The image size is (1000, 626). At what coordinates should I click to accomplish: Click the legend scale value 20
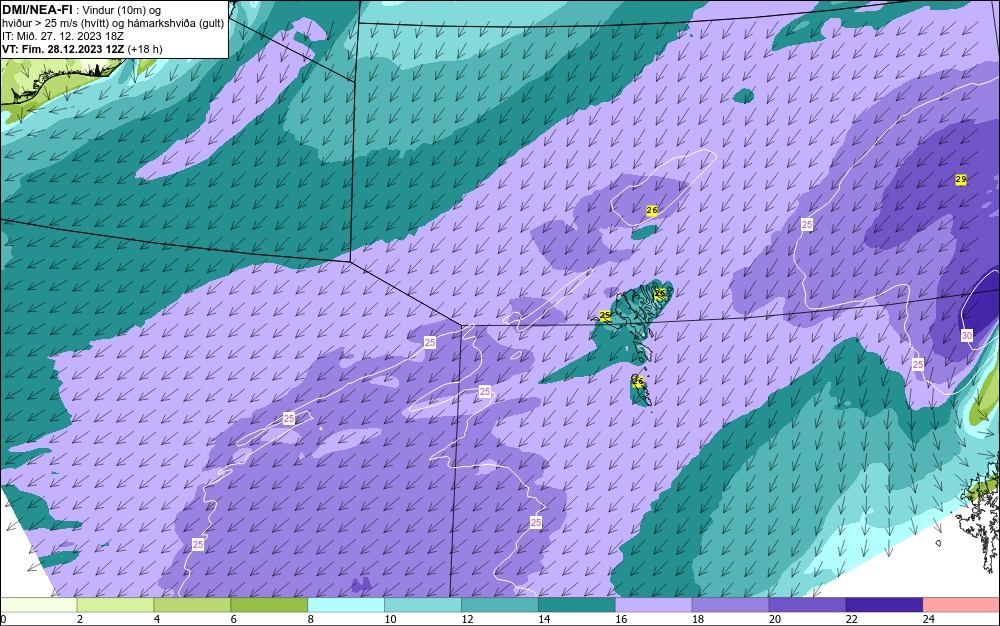point(775,619)
